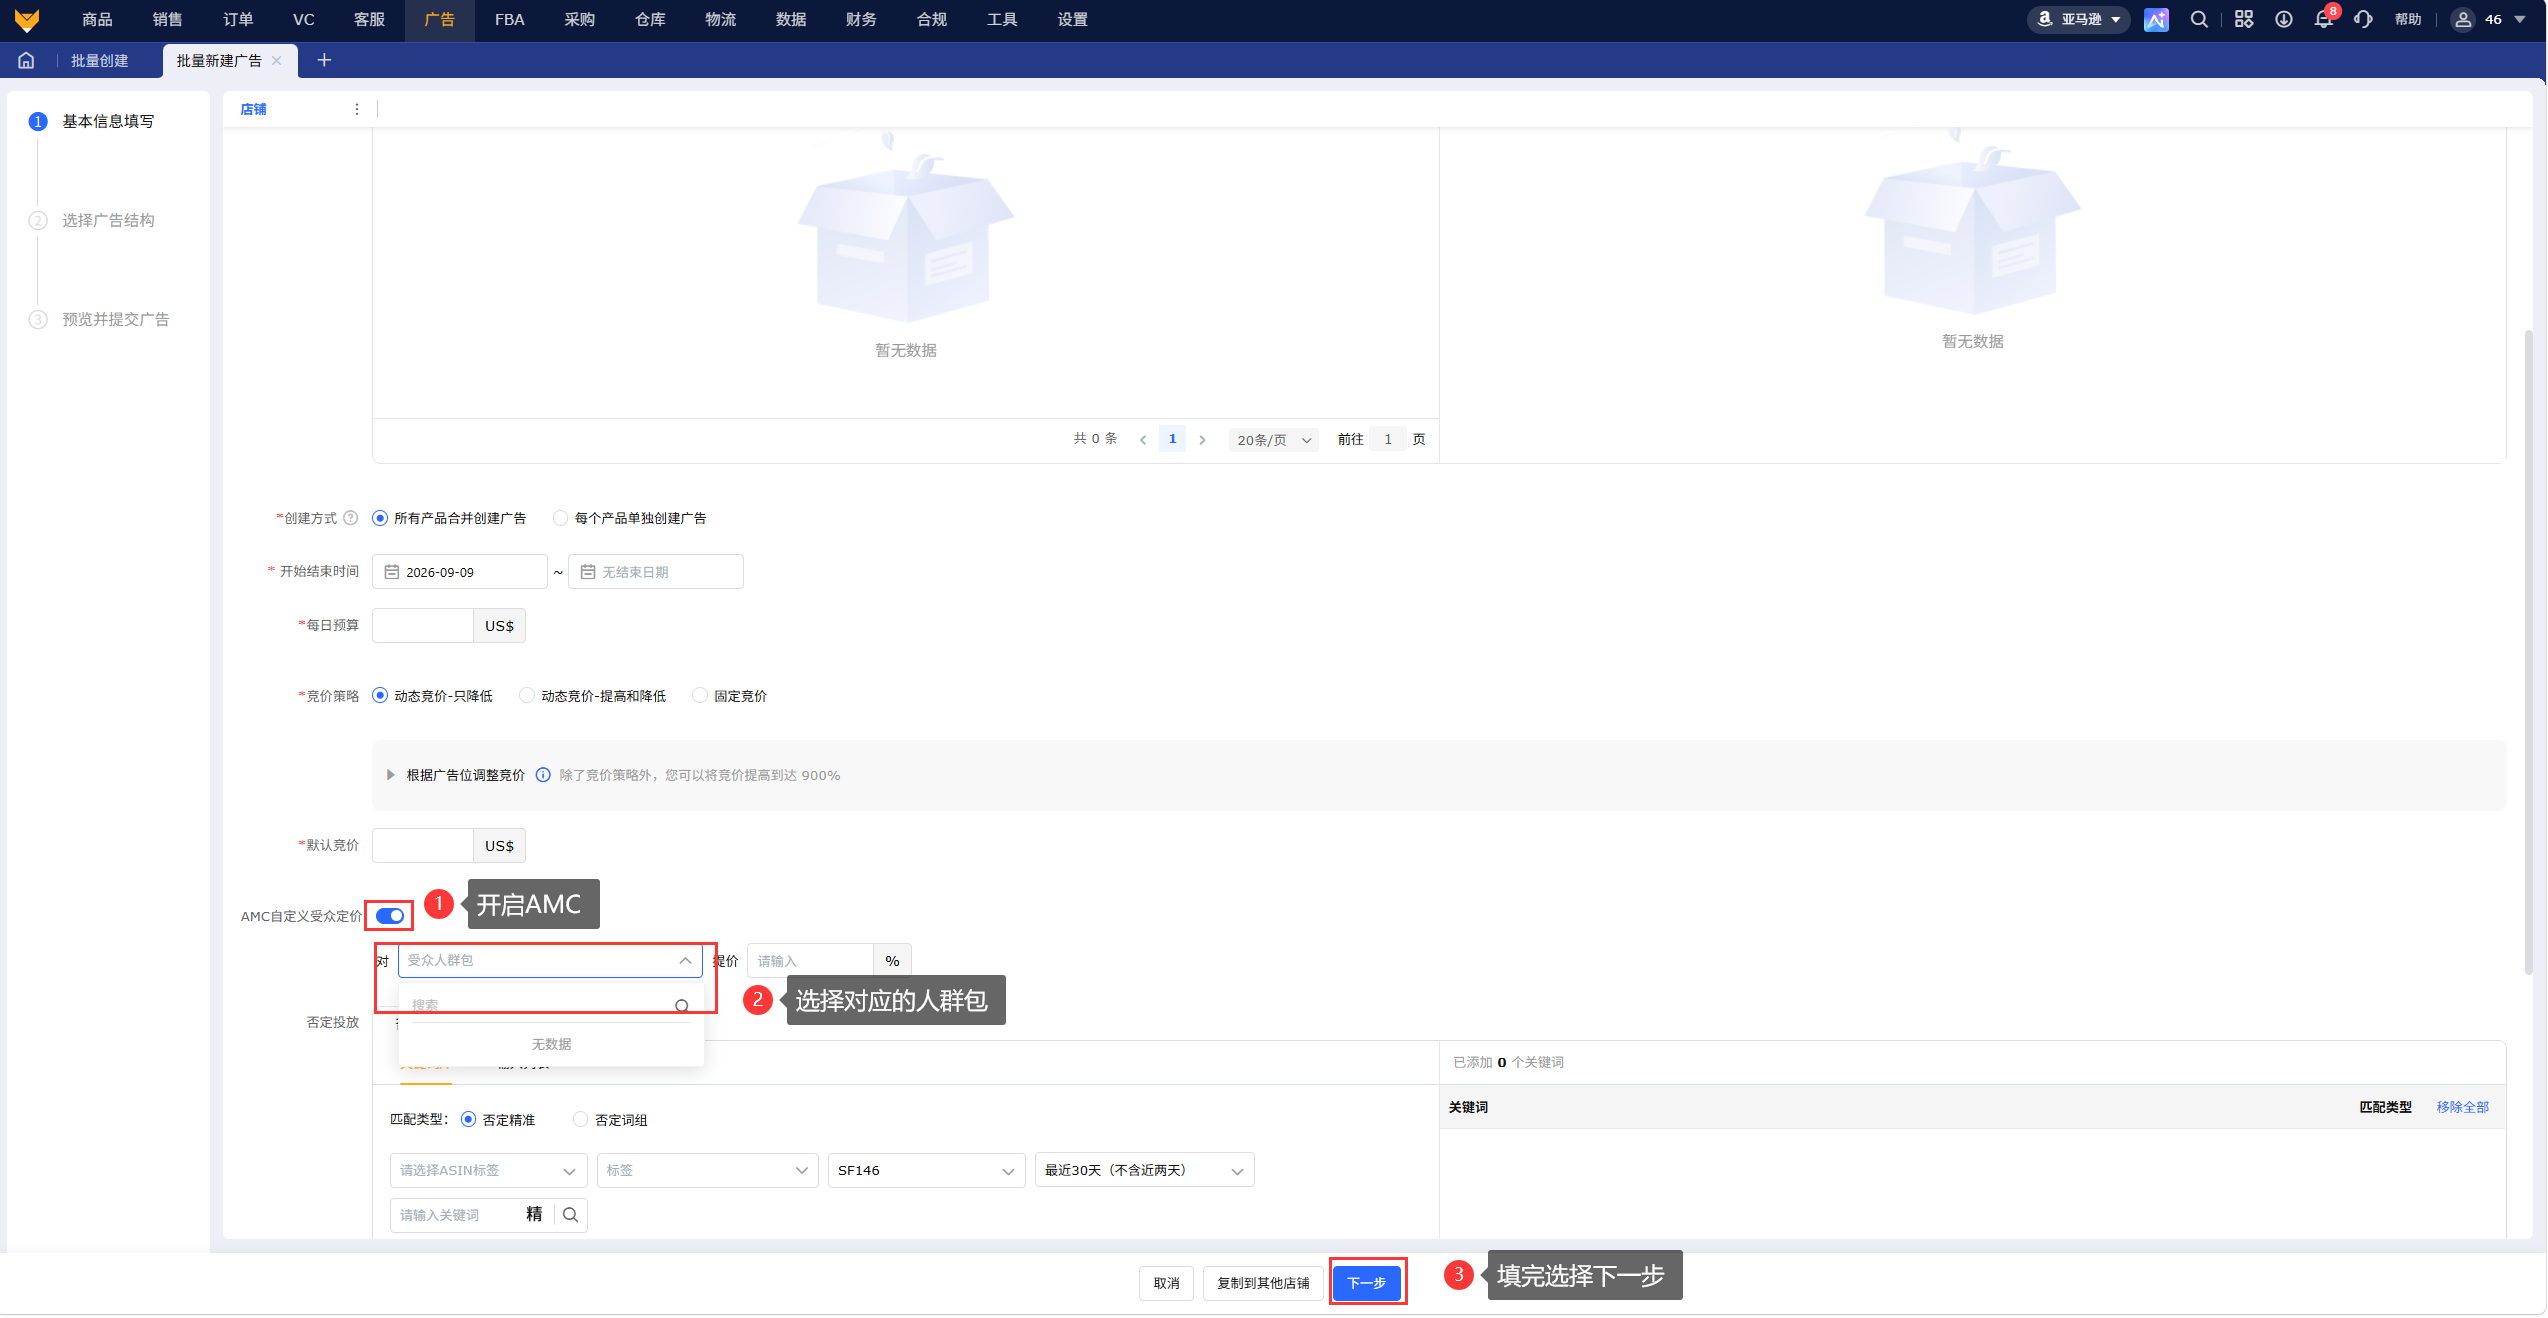Go to previous page arrow in pagination

coord(1143,440)
